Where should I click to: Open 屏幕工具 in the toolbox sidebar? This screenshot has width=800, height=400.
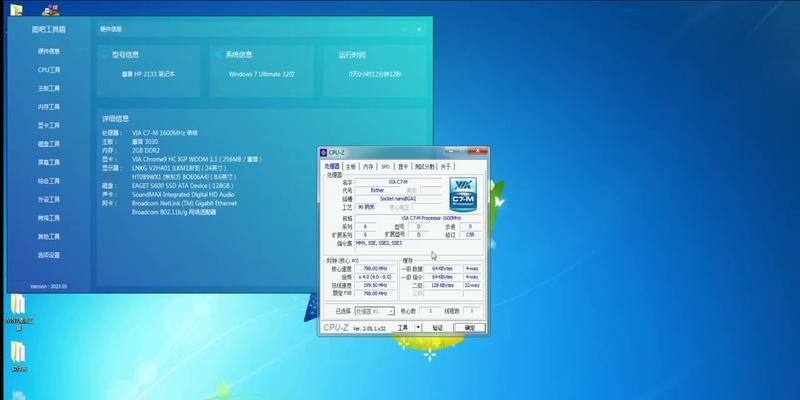(49, 162)
